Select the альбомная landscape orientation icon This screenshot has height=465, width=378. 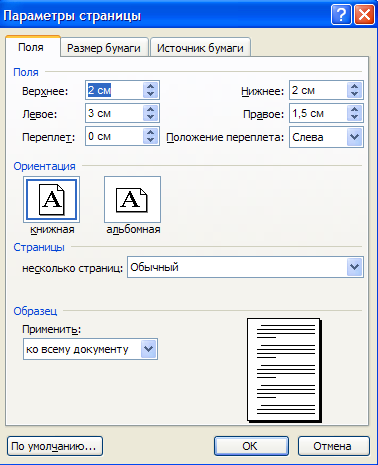pyautogui.click(x=132, y=199)
